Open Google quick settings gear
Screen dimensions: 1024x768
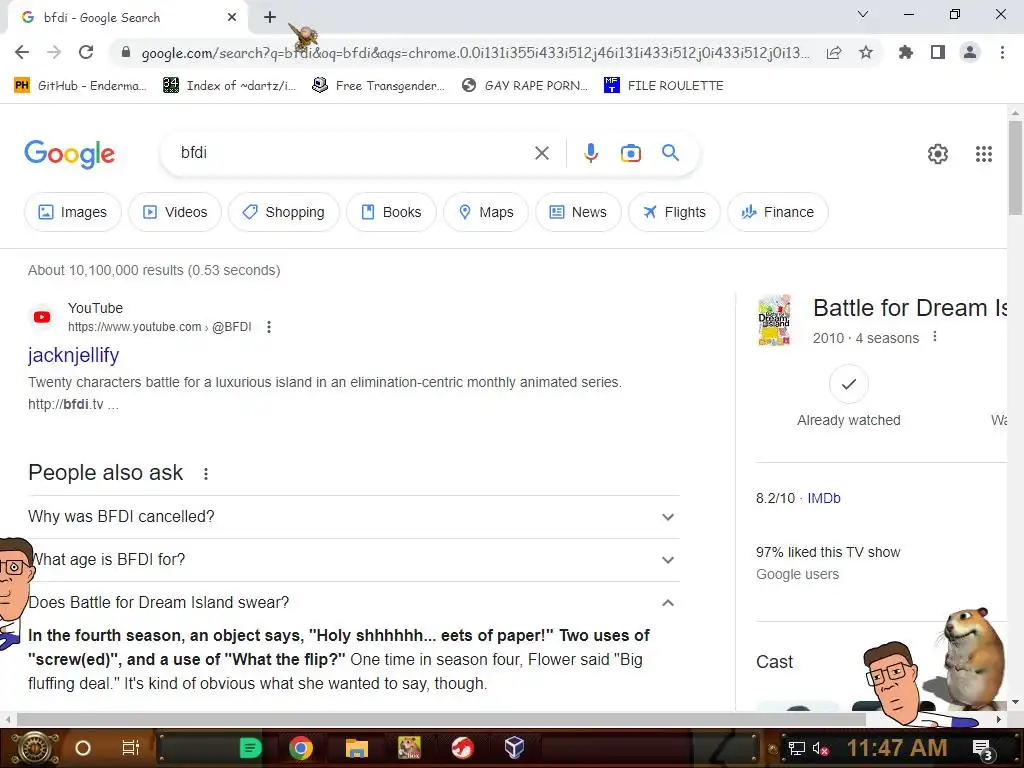coord(938,153)
